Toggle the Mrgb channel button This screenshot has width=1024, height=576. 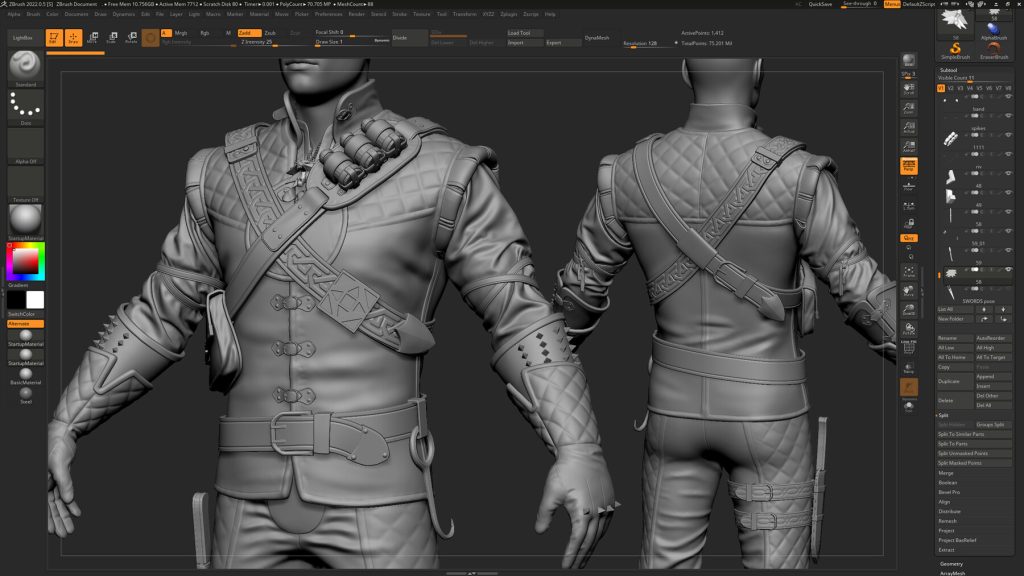tap(181, 33)
